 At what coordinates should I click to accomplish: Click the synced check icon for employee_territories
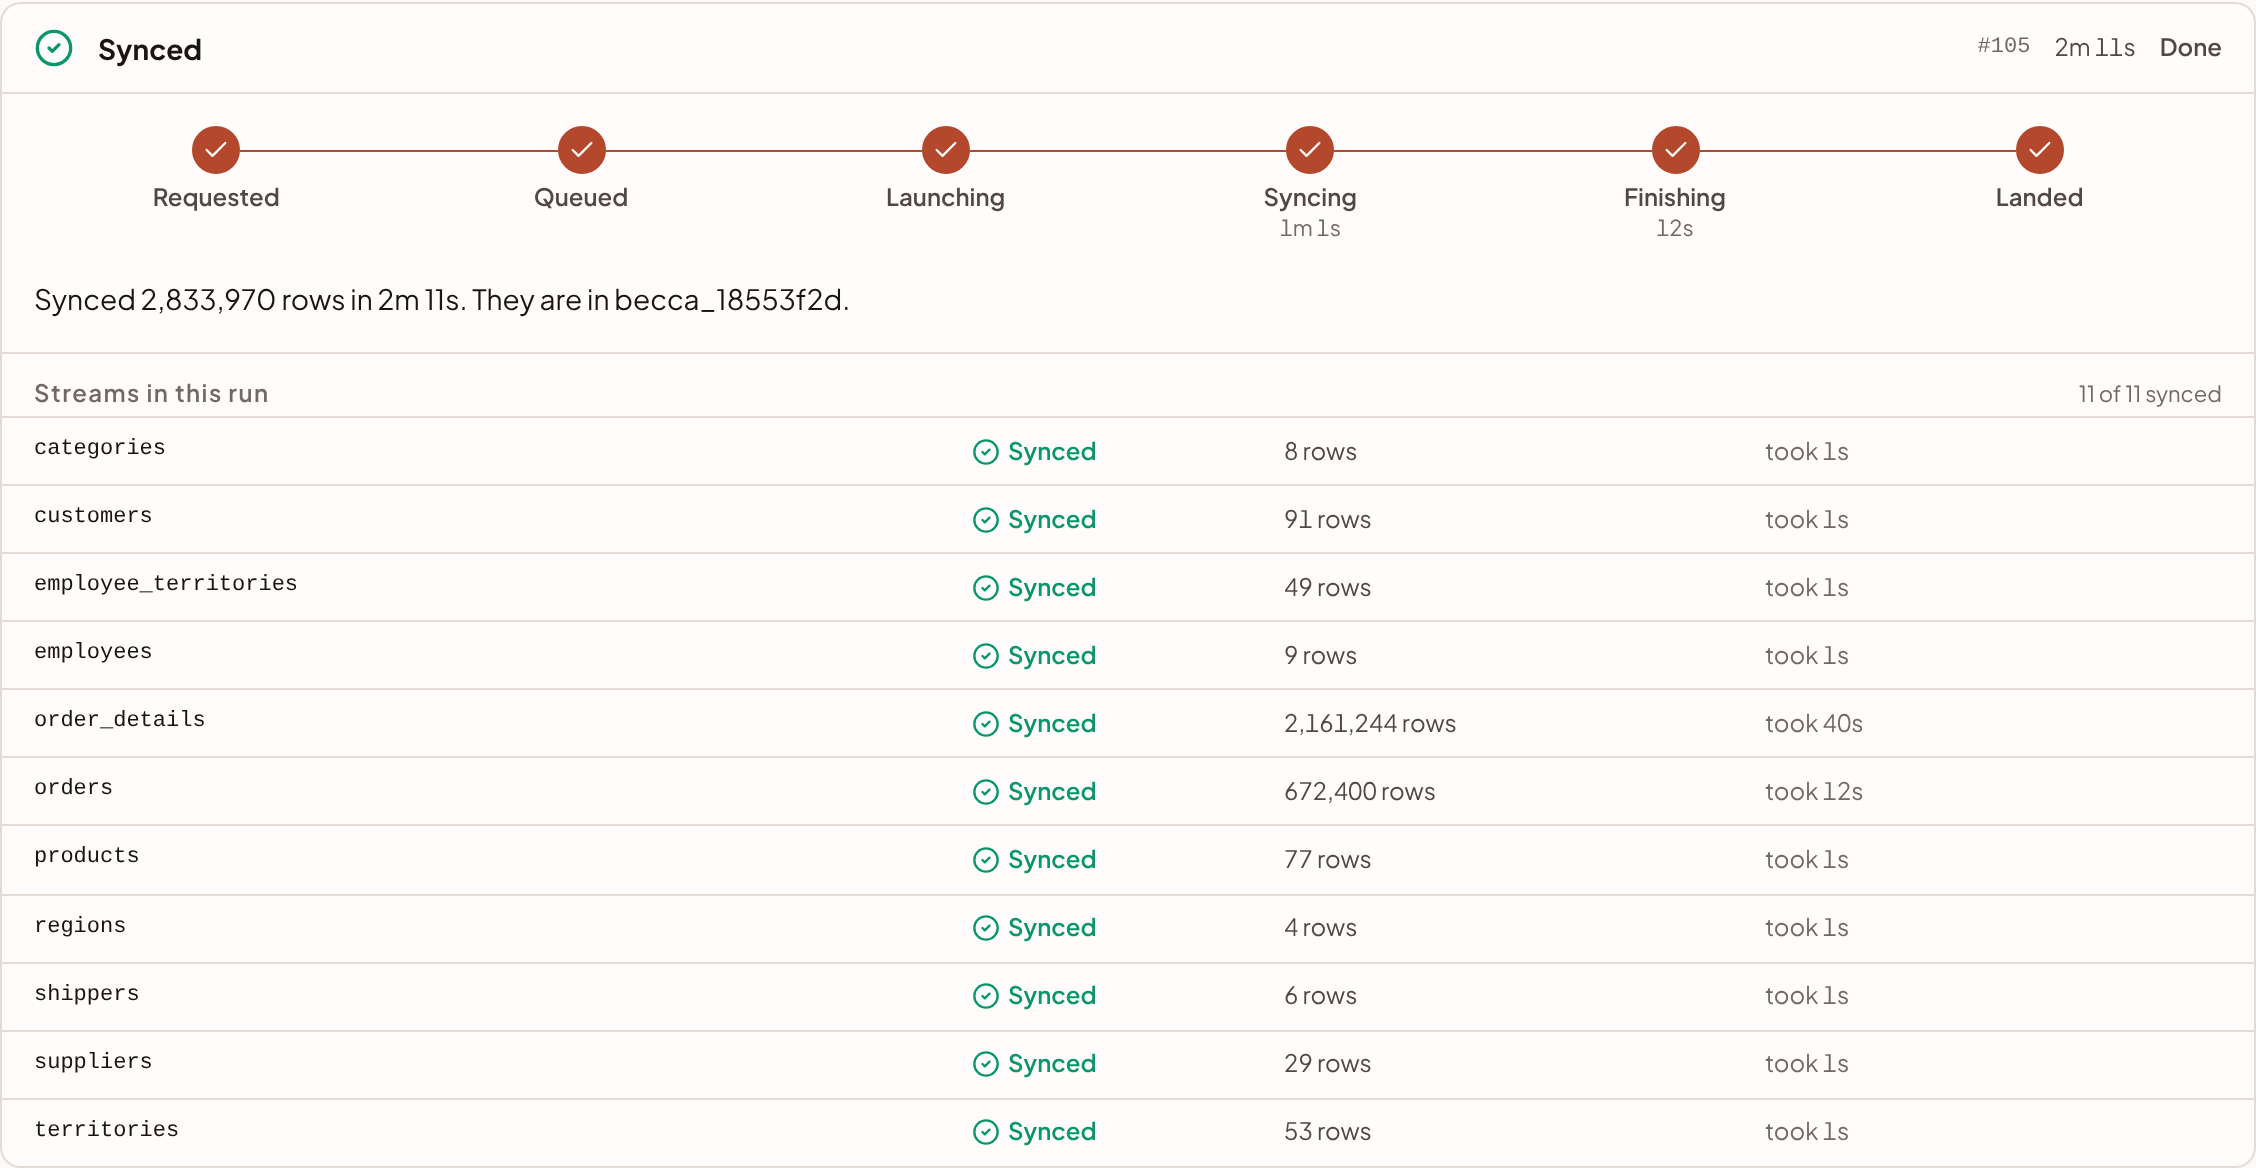point(986,588)
